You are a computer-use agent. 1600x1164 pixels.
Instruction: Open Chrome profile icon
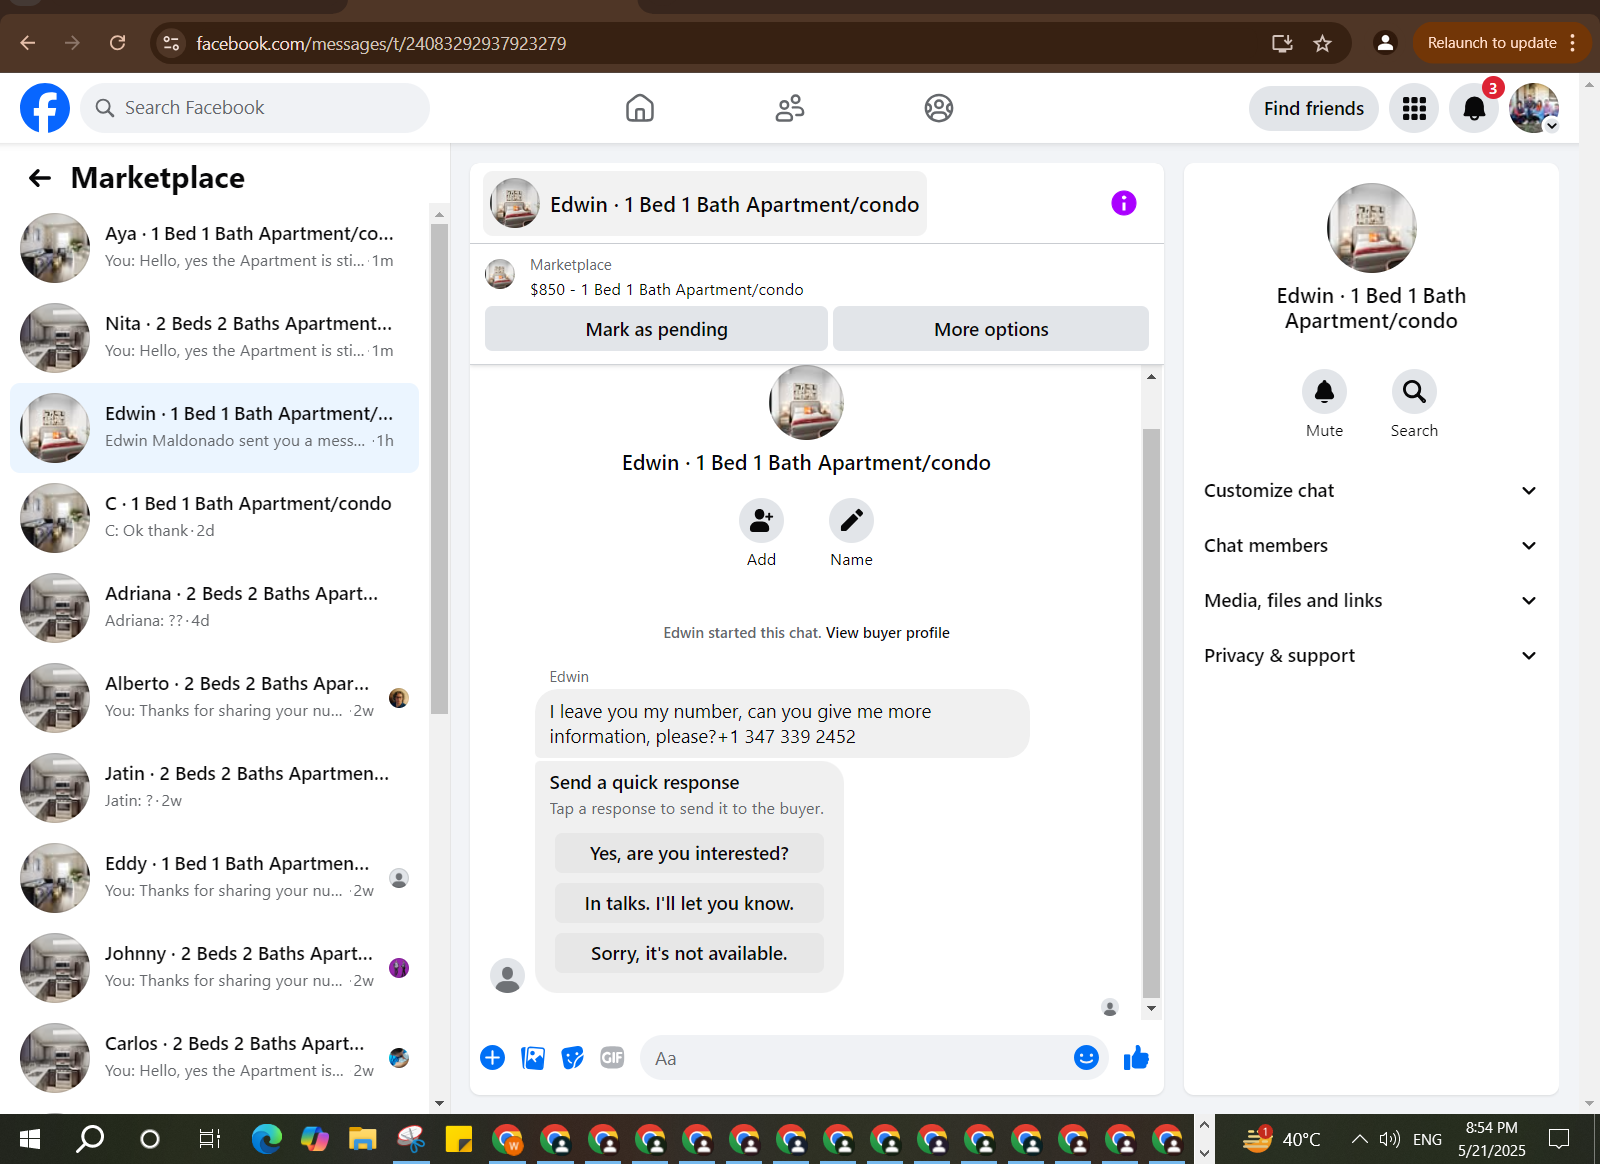click(x=1385, y=43)
